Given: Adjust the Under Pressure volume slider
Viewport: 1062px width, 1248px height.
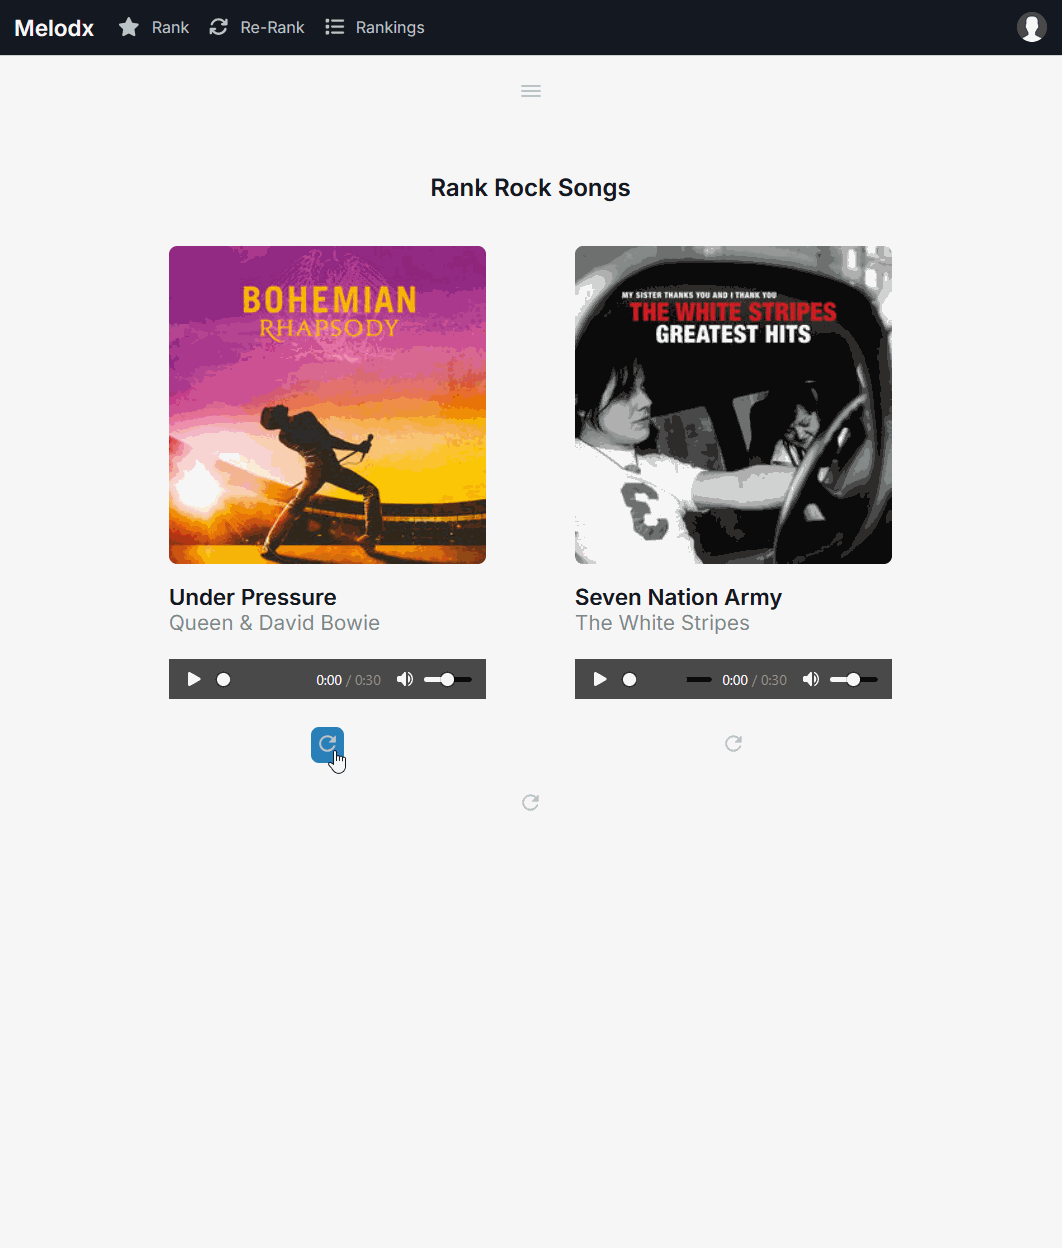Looking at the screenshot, I should pos(448,679).
